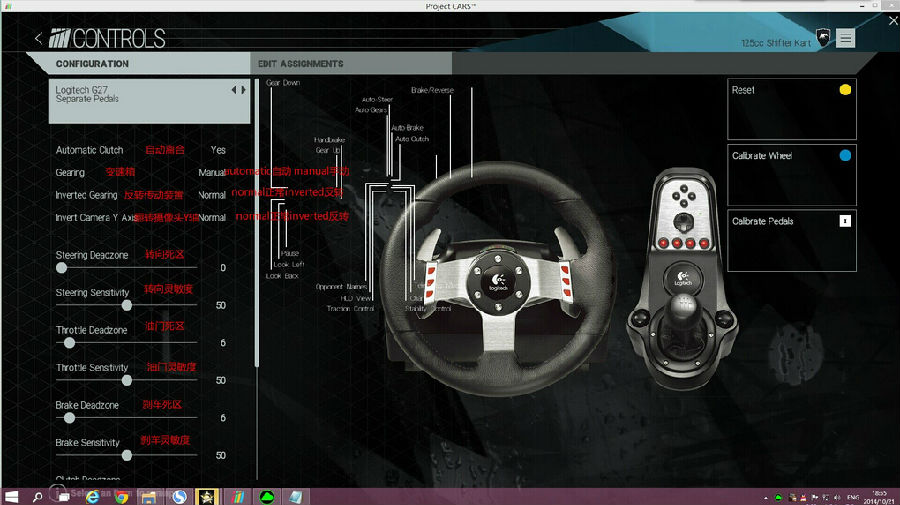The image size is (900, 505).
Task: Click the G27 steering wheel image
Action: [x=498, y=278]
